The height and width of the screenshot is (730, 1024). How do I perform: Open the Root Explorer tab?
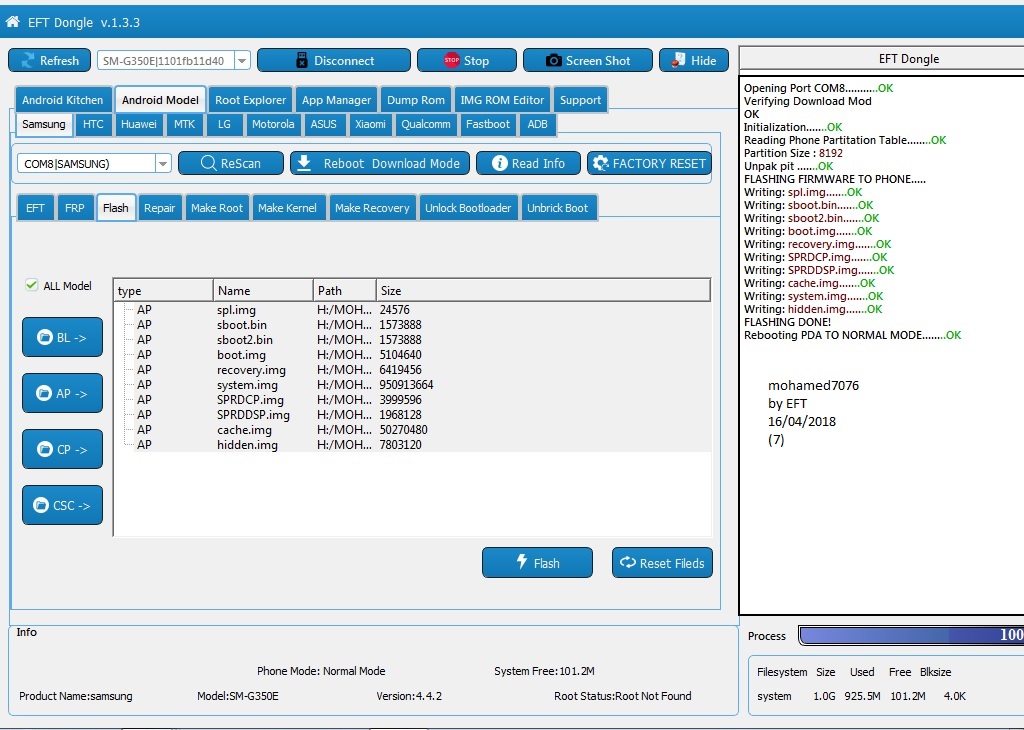coord(251,100)
